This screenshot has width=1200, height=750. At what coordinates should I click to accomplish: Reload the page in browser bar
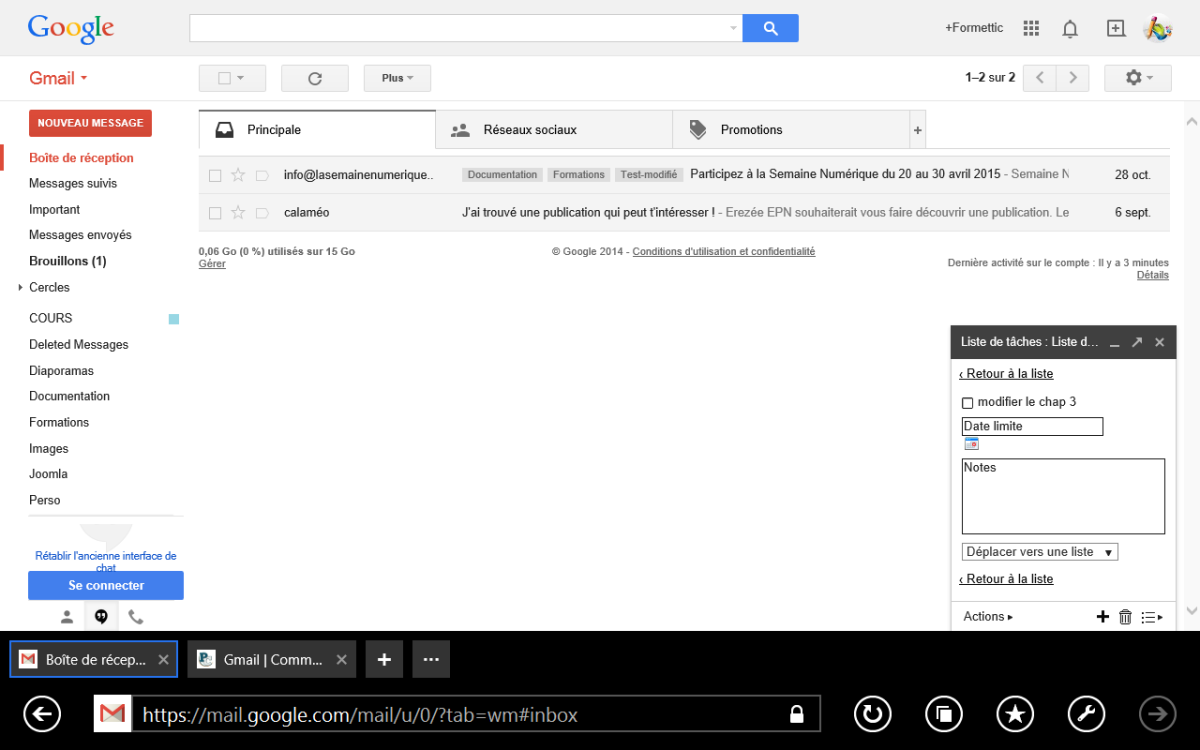(x=872, y=714)
